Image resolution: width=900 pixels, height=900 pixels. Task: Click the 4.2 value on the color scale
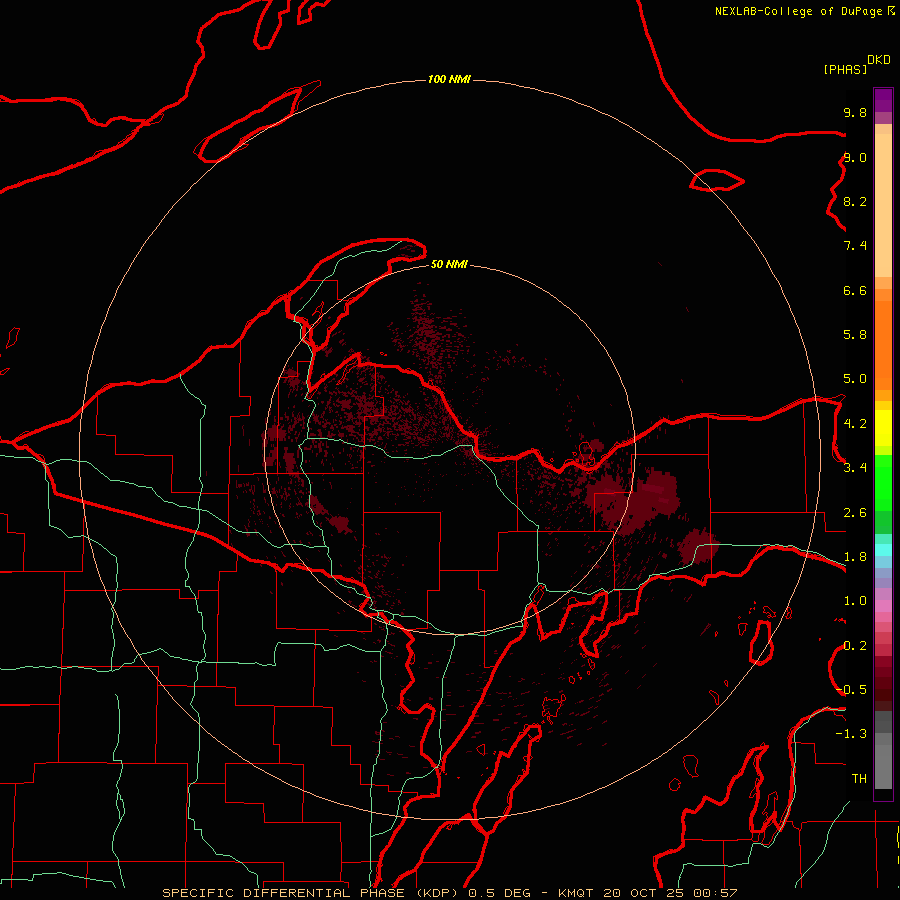click(855, 424)
